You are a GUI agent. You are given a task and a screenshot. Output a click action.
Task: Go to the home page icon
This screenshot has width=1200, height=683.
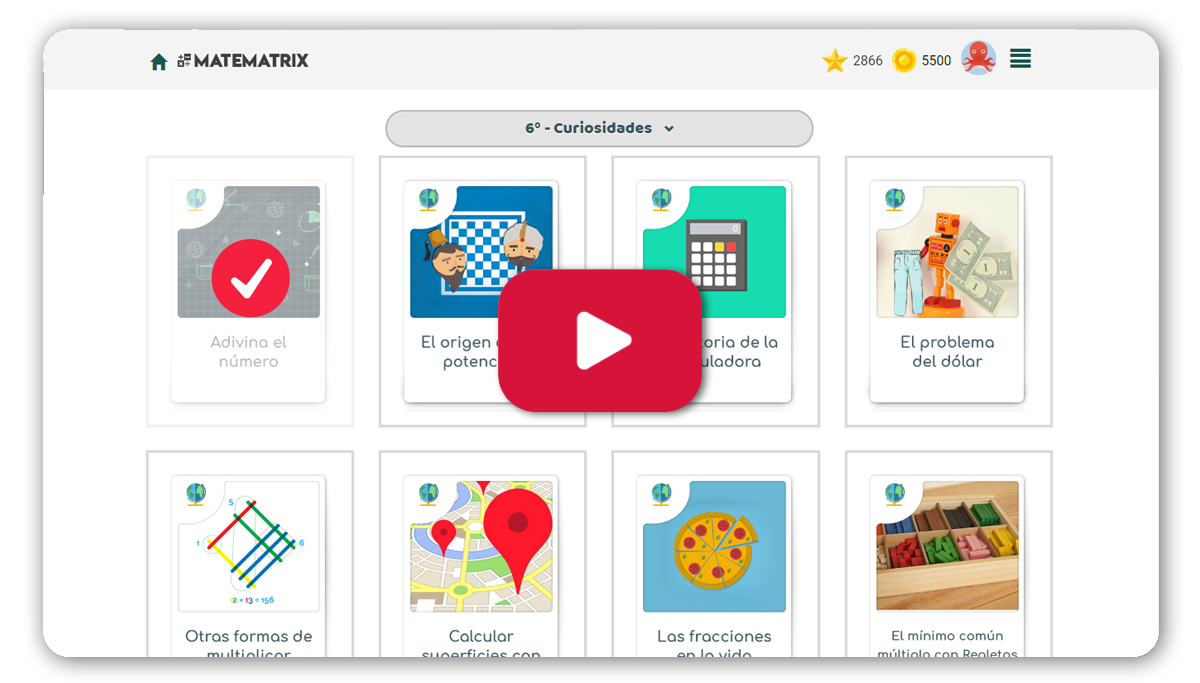(x=158, y=62)
